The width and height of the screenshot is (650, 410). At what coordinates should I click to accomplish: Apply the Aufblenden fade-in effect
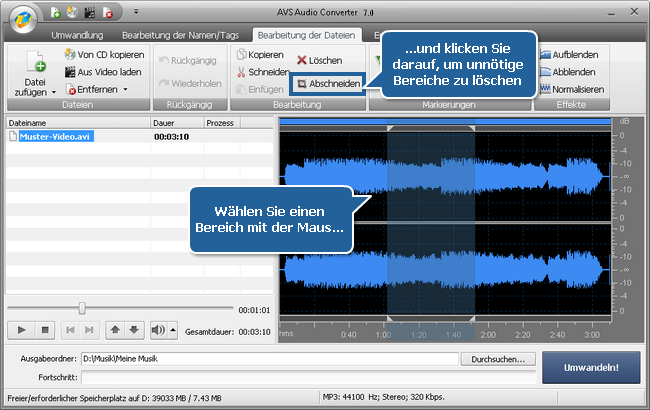[569, 54]
